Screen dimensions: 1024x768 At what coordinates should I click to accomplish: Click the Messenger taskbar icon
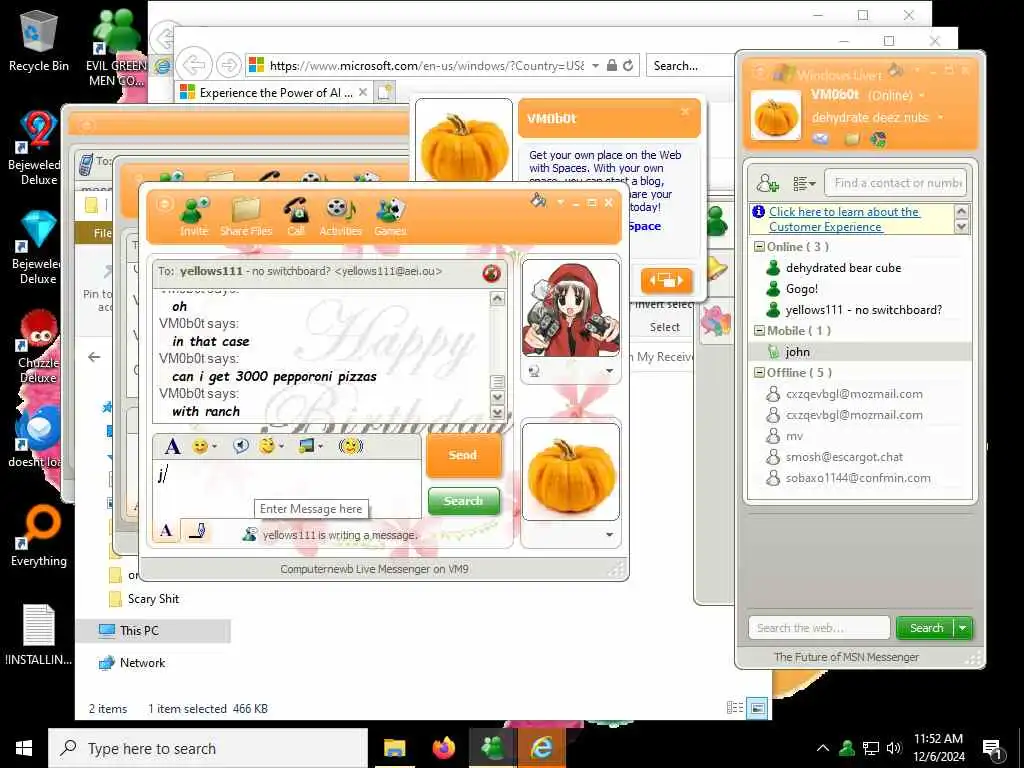pyautogui.click(x=492, y=748)
